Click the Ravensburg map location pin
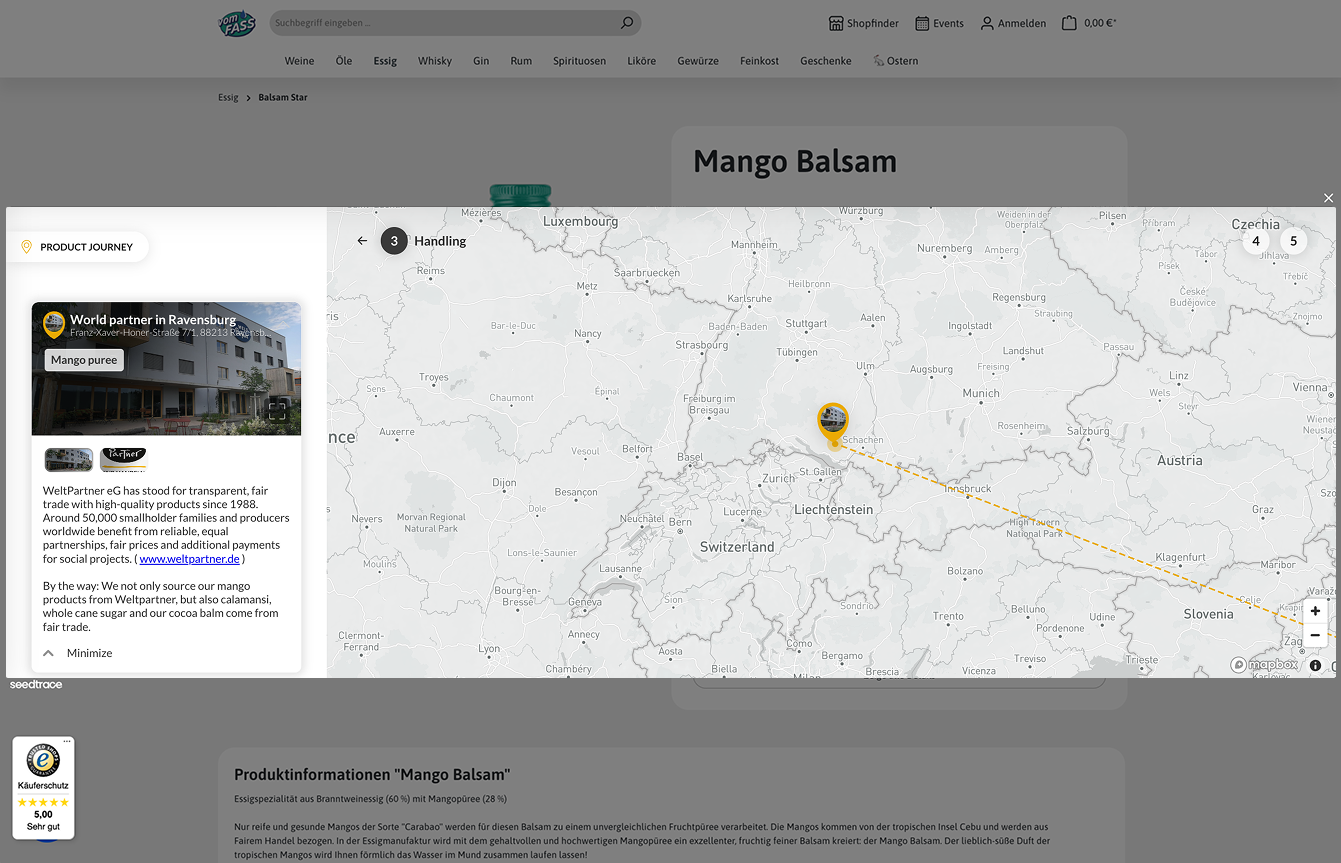Viewport: 1341px width, 863px height. (833, 423)
